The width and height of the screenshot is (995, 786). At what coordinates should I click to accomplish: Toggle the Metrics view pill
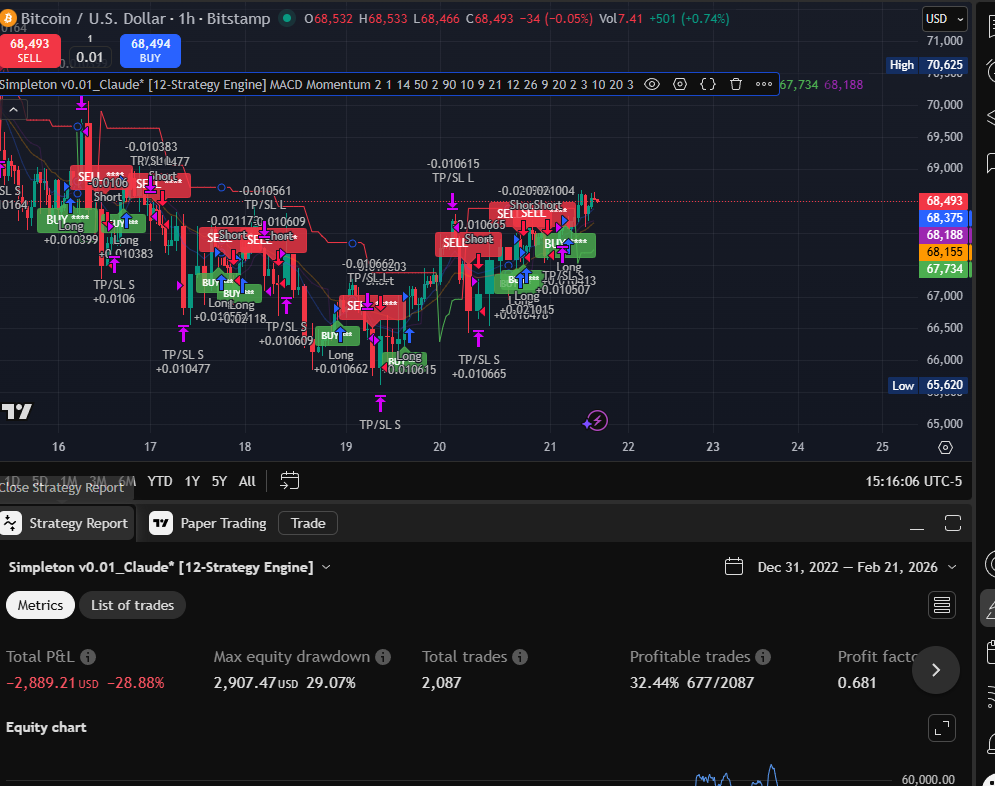(40, 605)
